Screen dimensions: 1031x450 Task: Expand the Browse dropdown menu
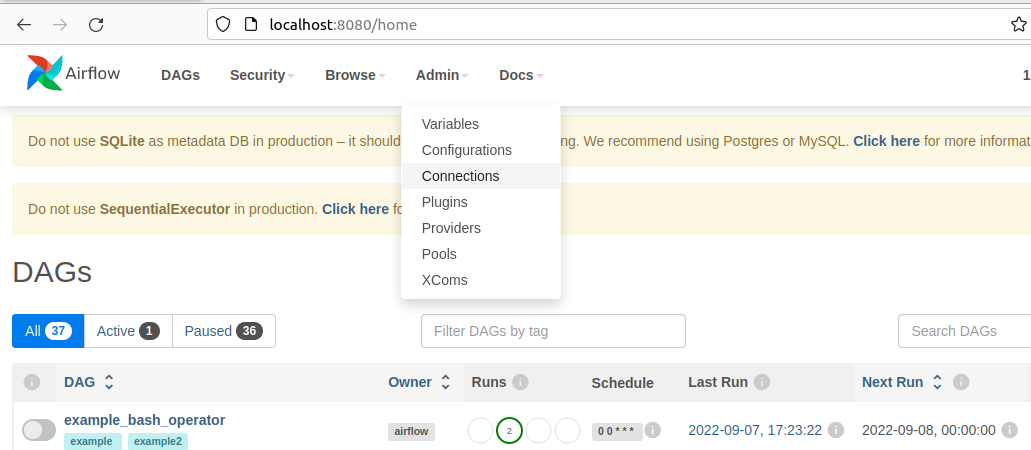(355, 75)
